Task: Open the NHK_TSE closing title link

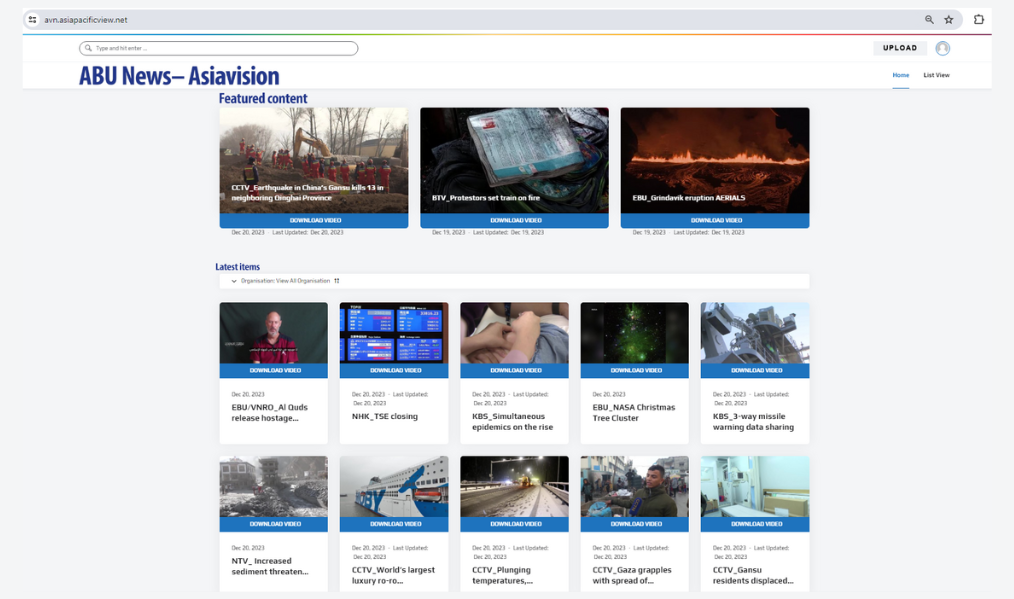Action: (385, 417)
